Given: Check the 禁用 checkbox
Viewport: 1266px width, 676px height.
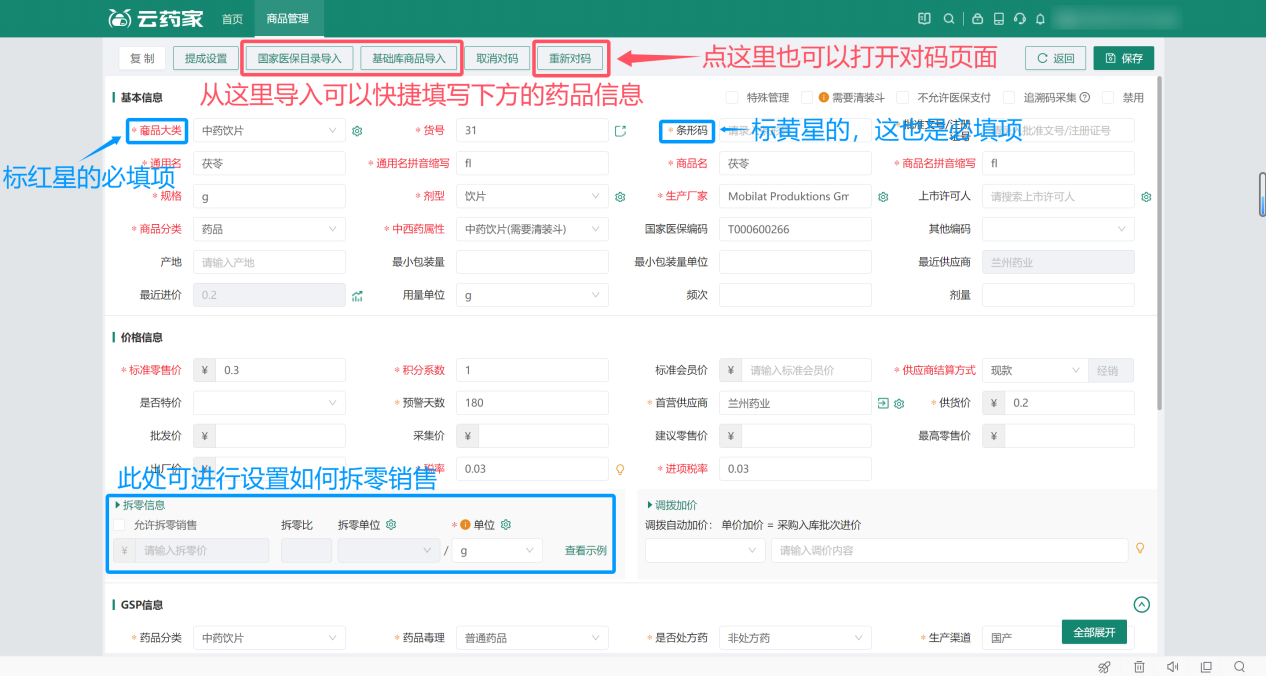Looking at the screenshot, I should tap(1108, 98).
